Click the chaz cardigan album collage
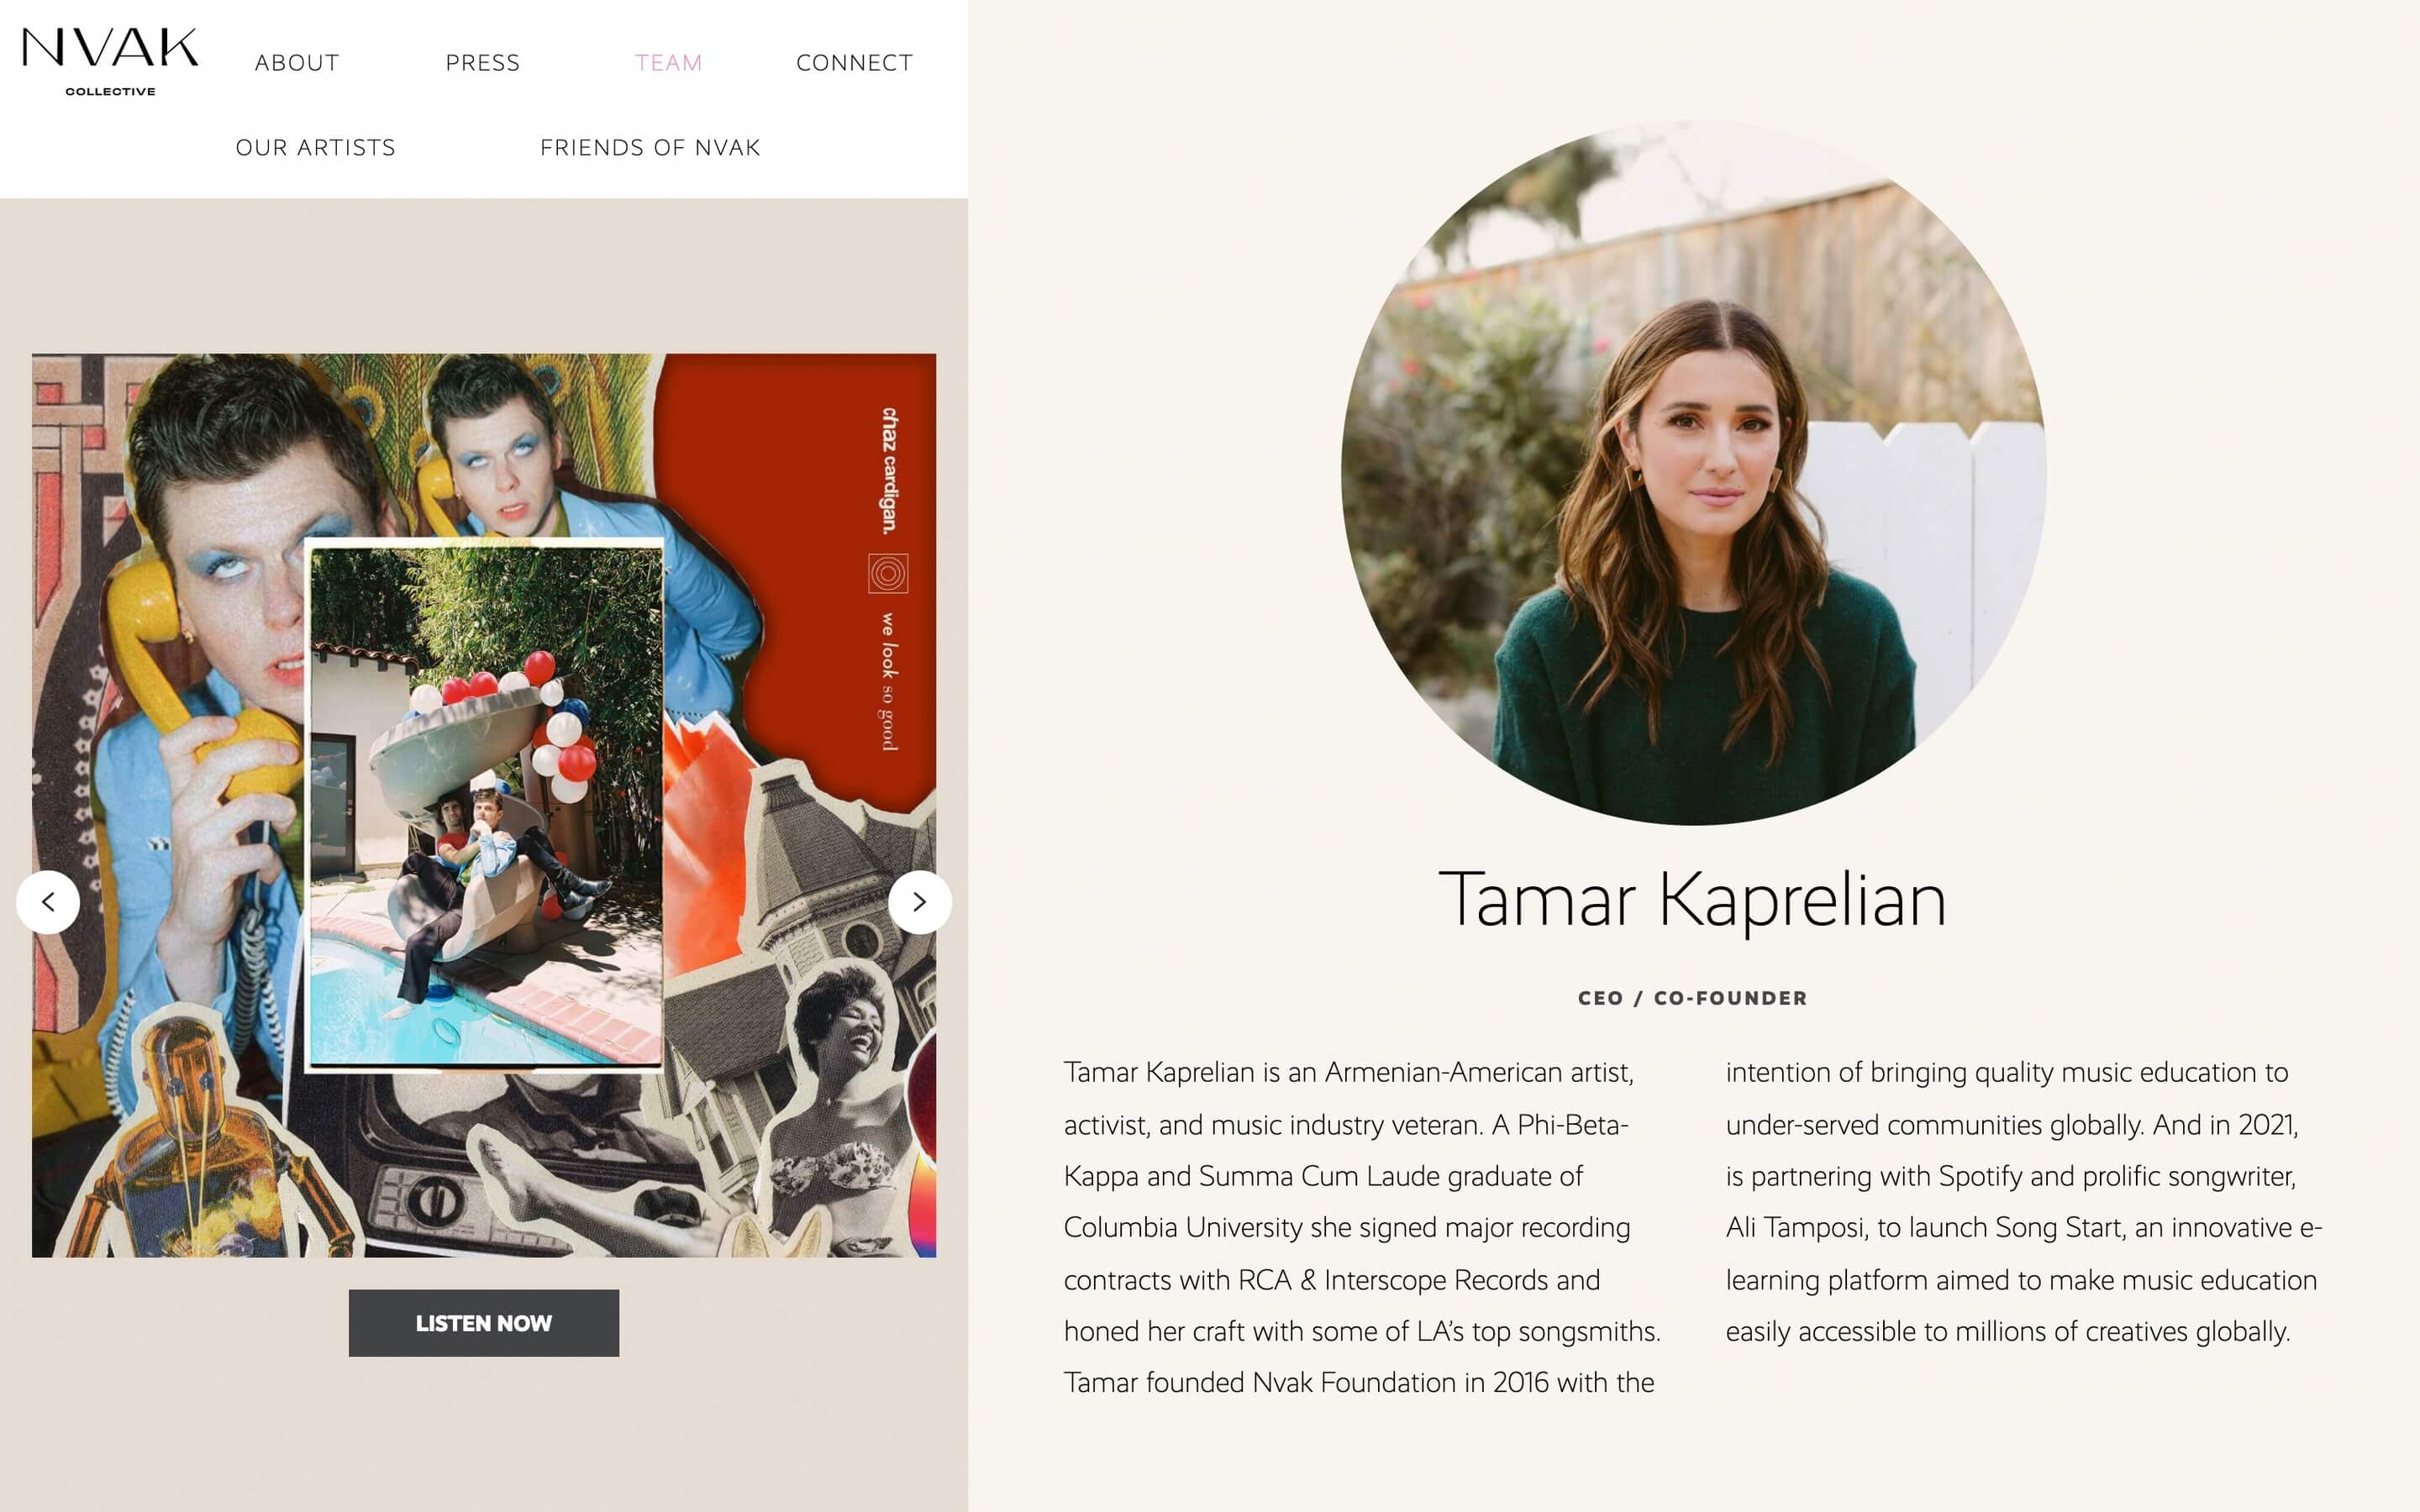The image size is (2420, 1512). (484, 805)
